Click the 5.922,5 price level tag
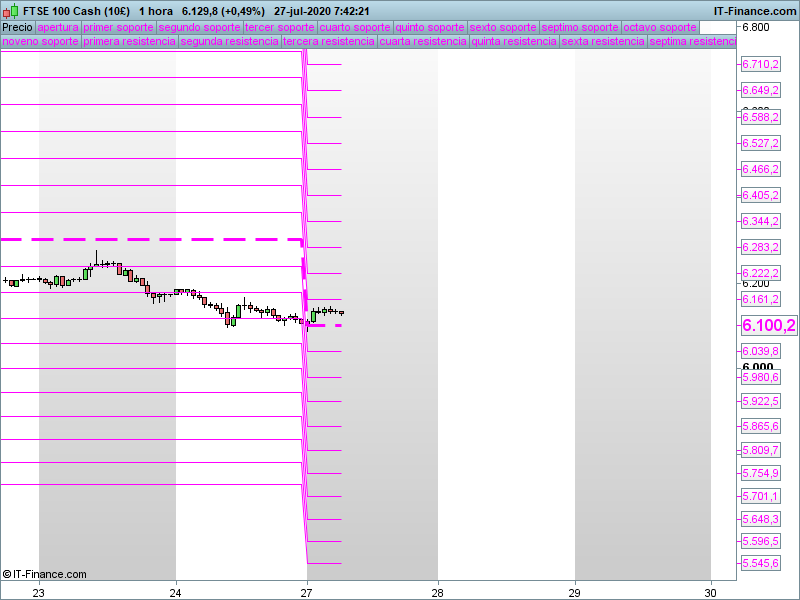The height and width of the screenshot is (600, 800). coord(761,402)
